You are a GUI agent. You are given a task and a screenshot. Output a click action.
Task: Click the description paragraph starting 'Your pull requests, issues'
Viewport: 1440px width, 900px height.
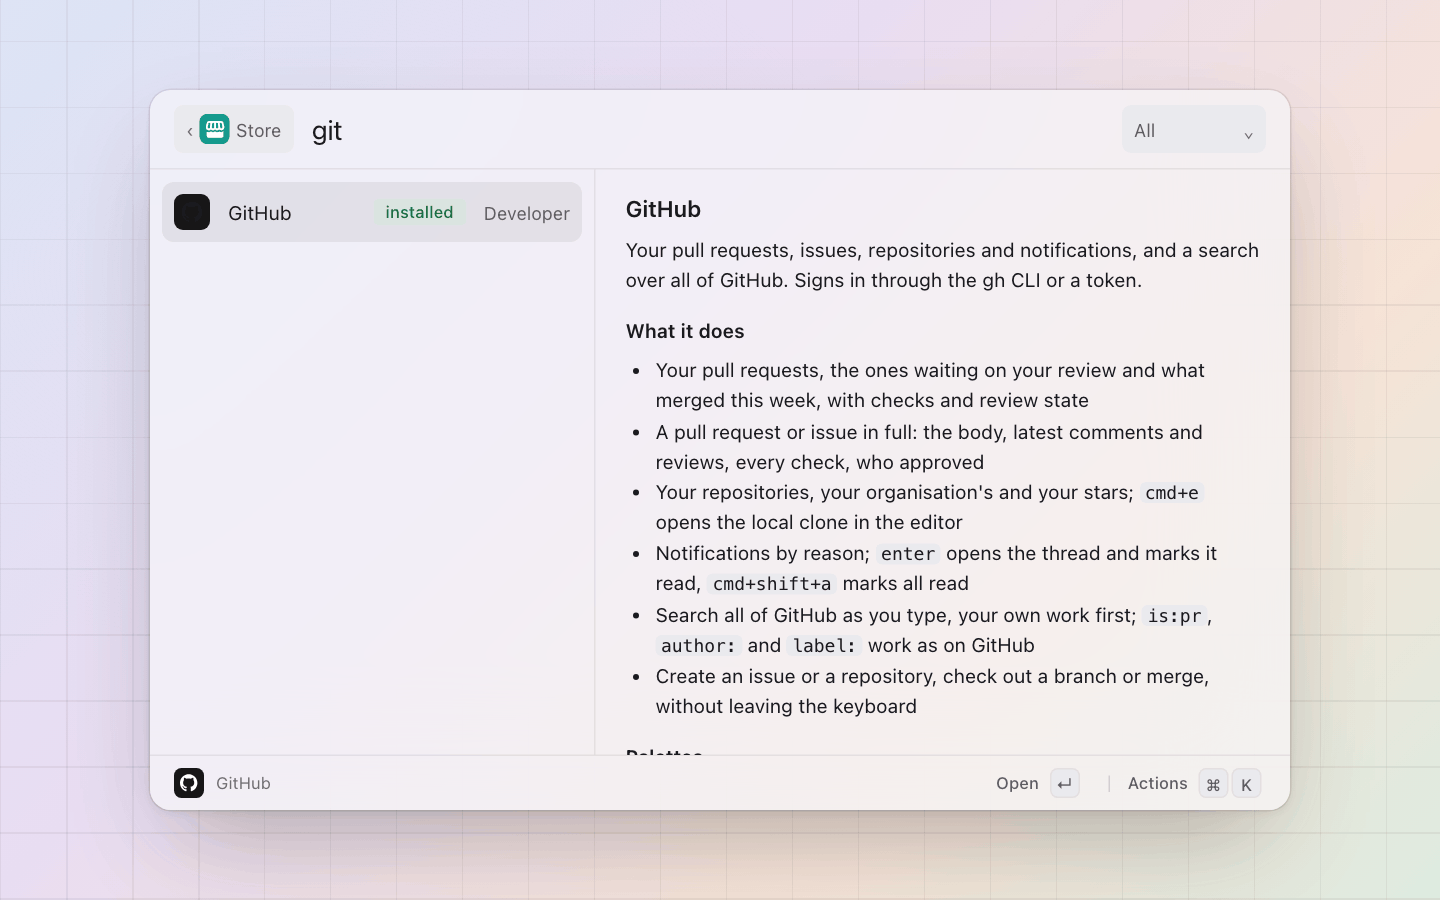[942, 265]
